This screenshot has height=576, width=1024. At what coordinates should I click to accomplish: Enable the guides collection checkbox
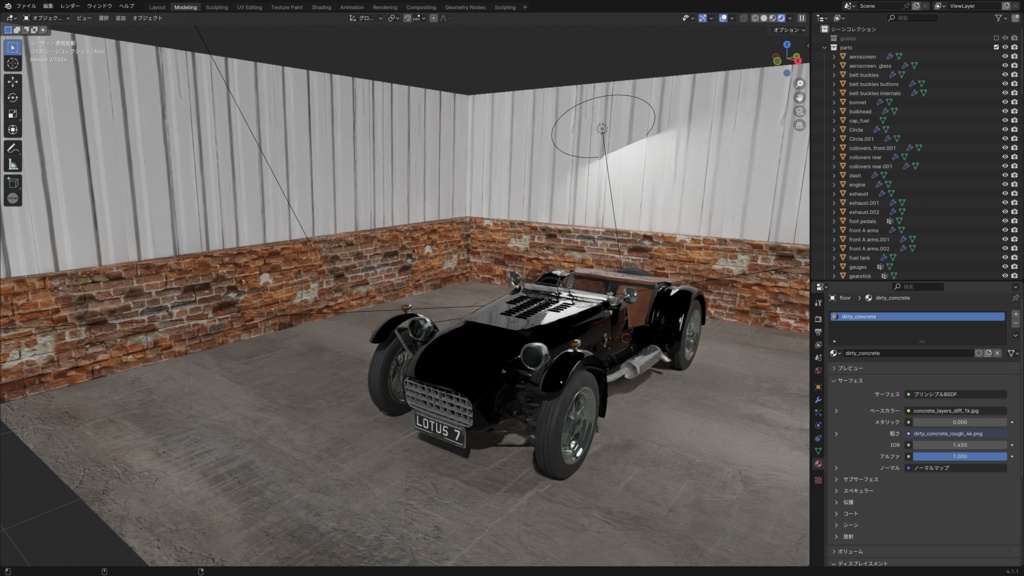996,39
